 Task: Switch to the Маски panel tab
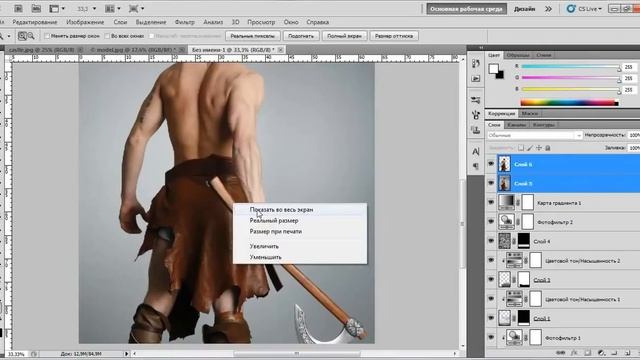coord(530,113)
